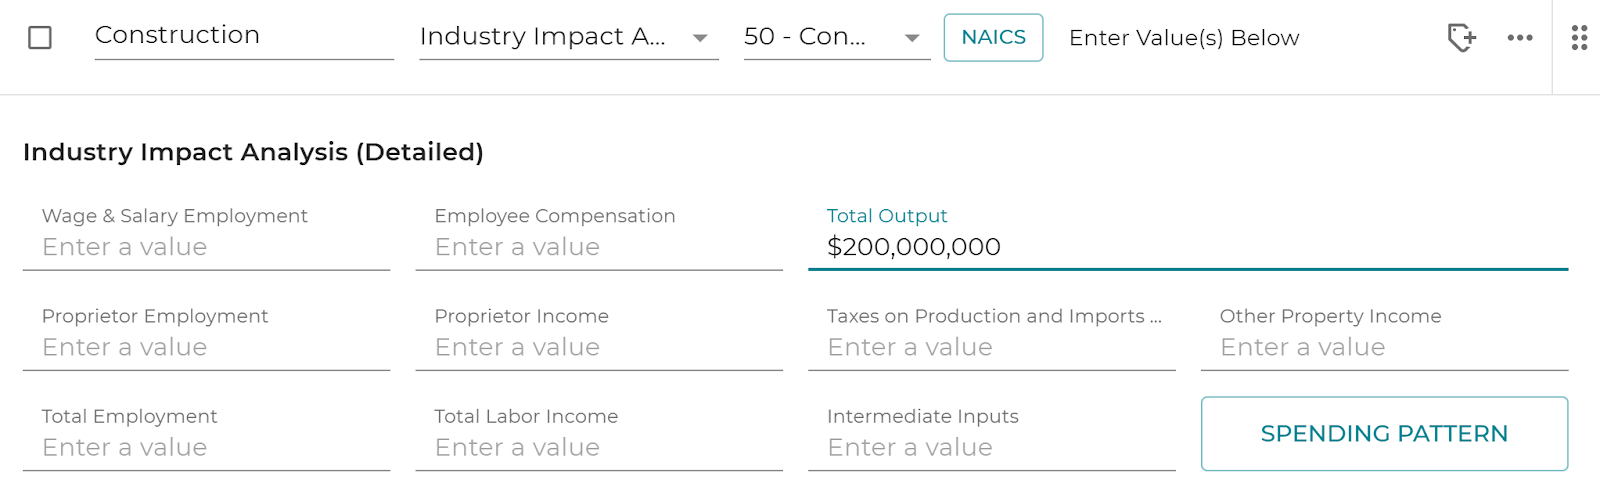Click the NAICS button
Viewport: 1600px width, 498px height.
(993, 37)
